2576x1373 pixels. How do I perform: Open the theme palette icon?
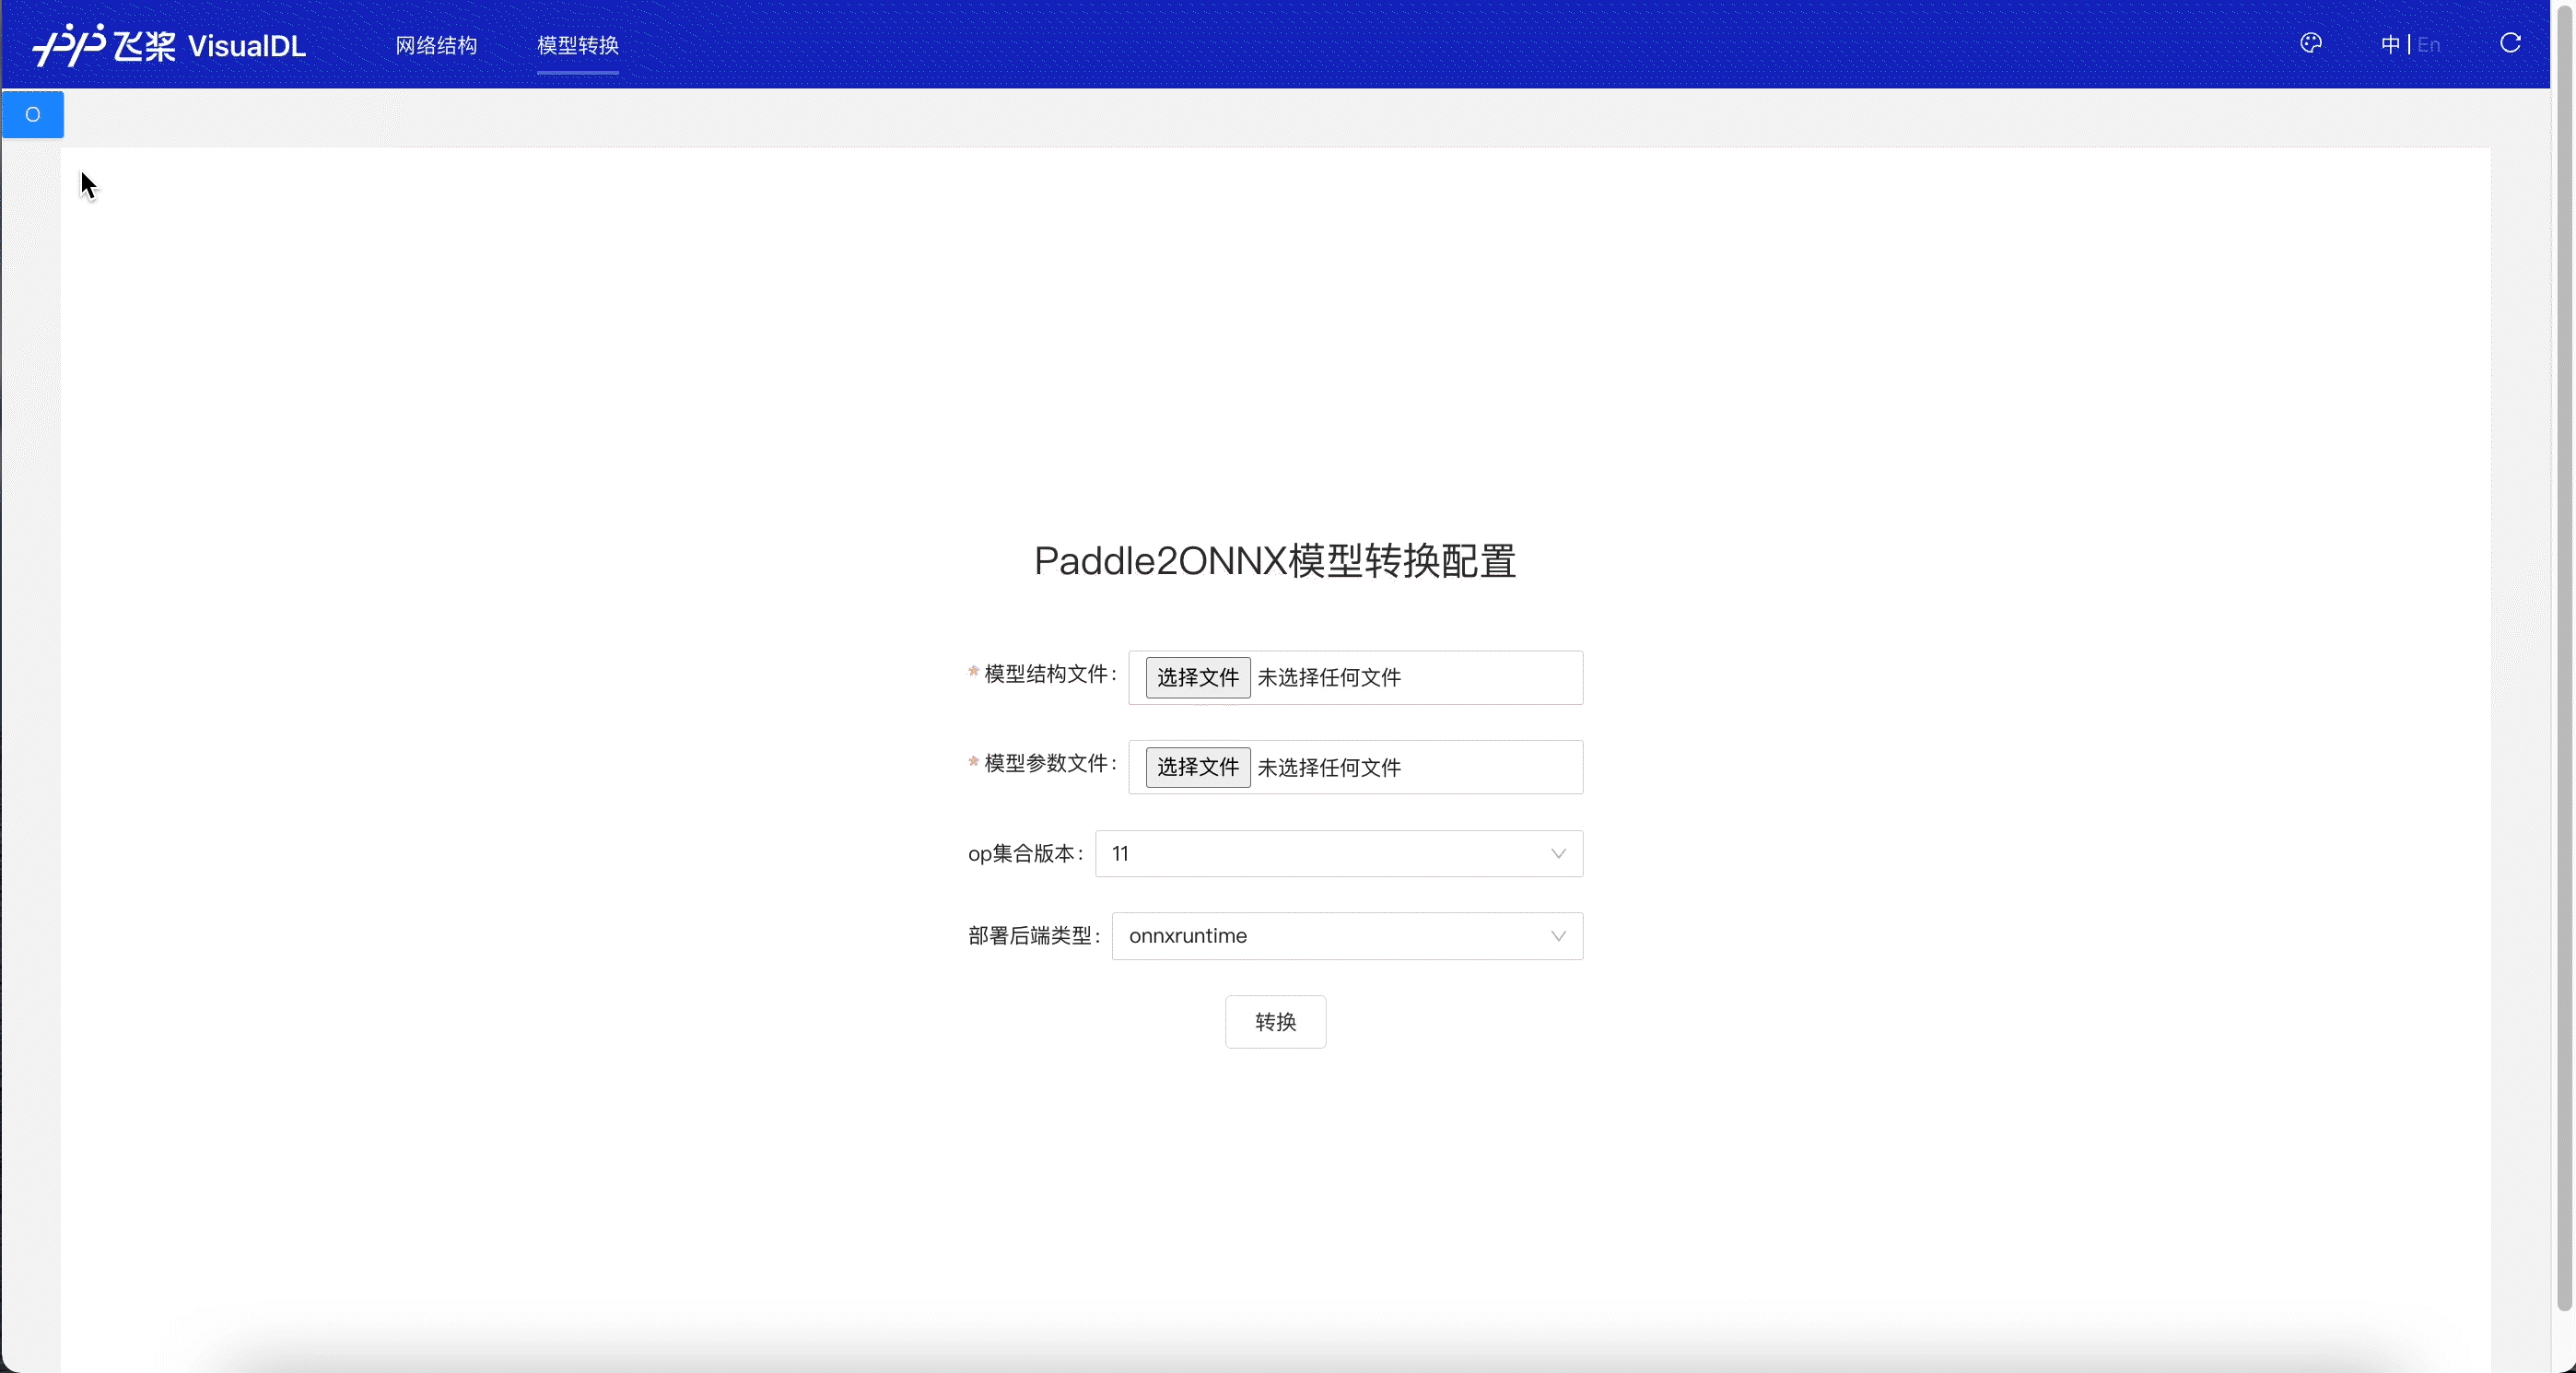click(x=2310, y=43)
